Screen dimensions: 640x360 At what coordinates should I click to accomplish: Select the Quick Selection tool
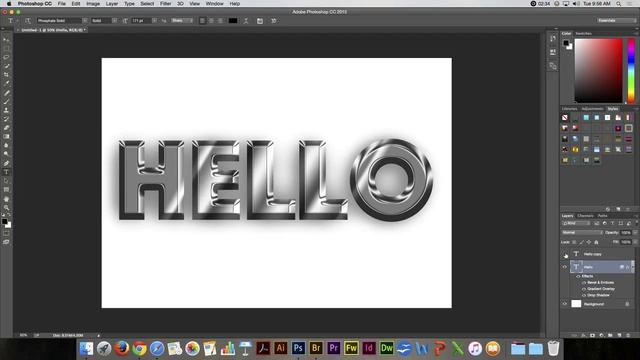[x=6, y=66]
